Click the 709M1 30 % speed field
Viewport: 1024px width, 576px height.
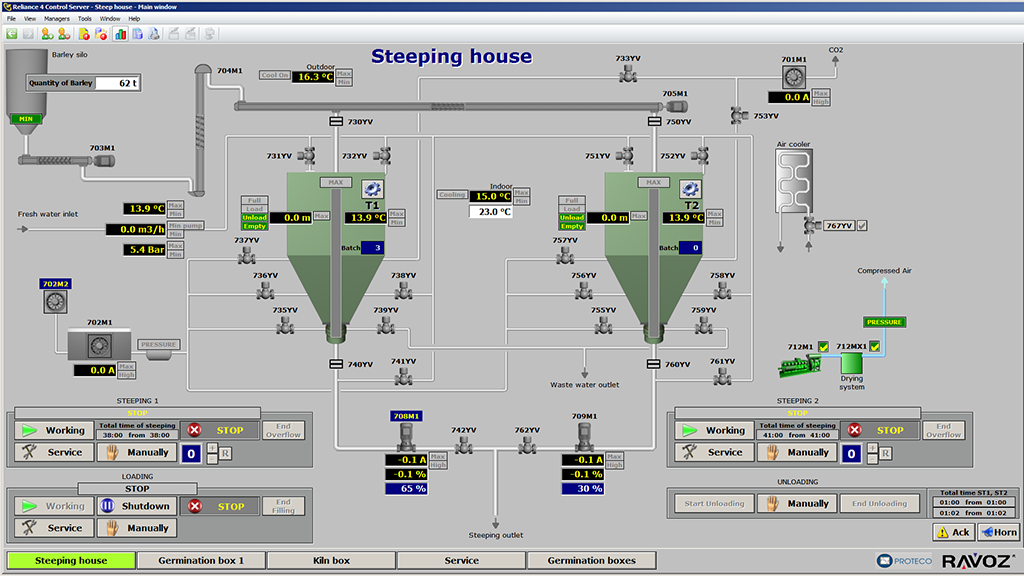pos(583,488)
